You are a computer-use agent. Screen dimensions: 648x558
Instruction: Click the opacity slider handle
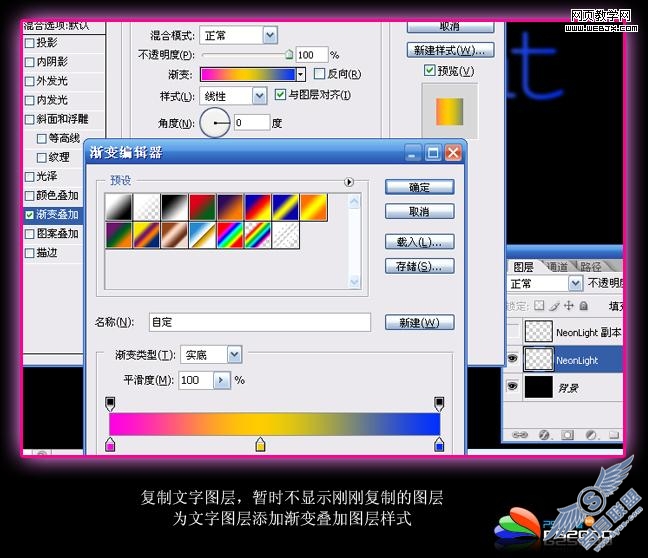pos(289,55)
